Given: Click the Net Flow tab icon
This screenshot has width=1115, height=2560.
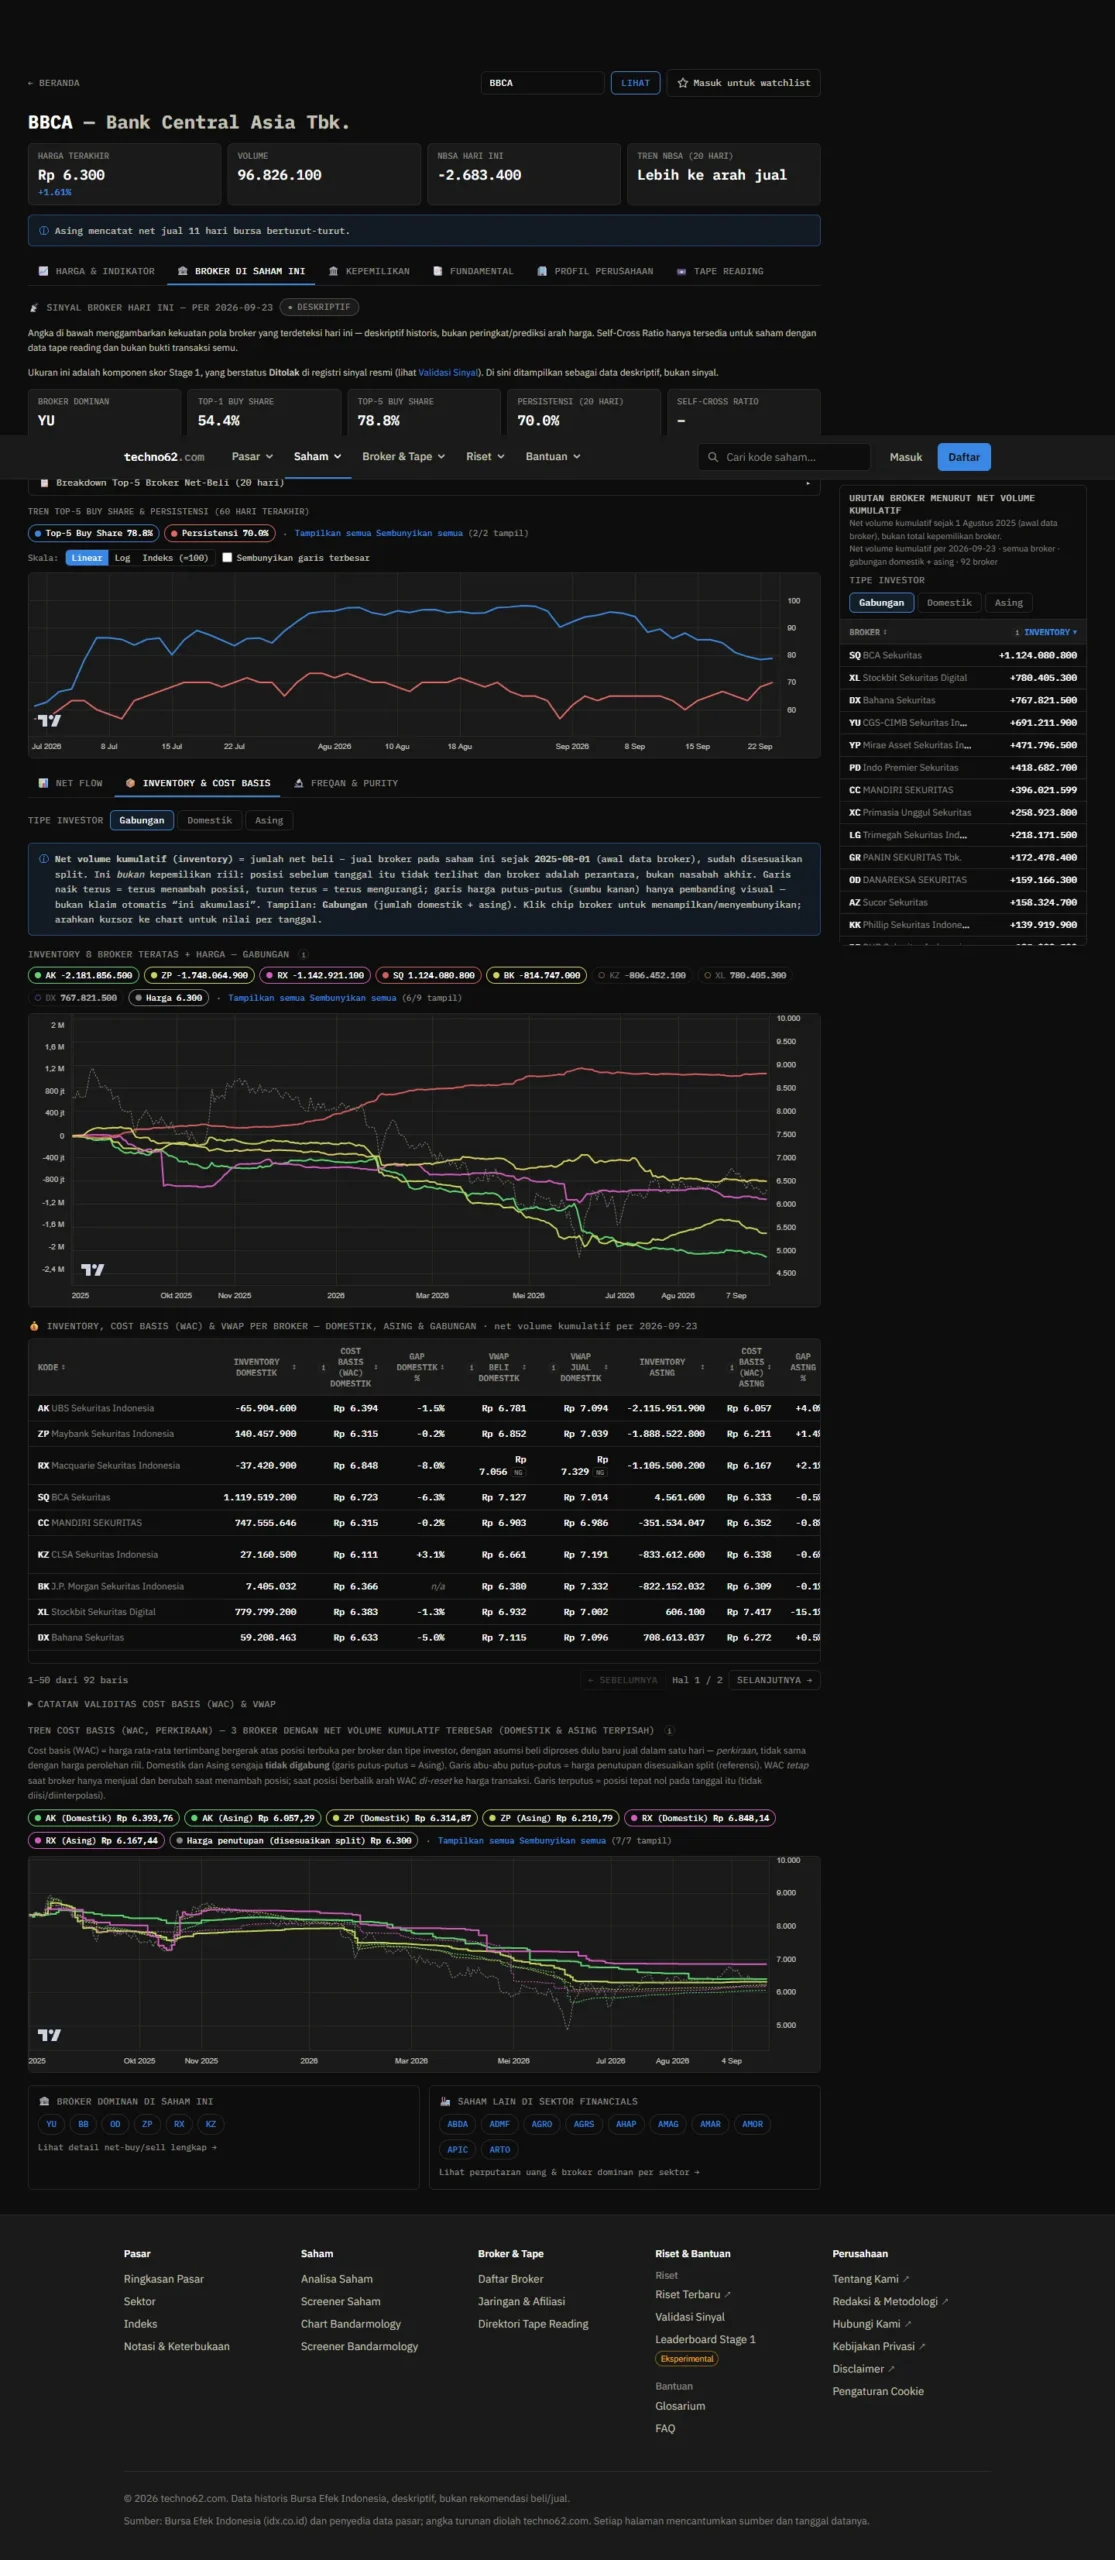Looking at the screenshot, I should pyautogui.click(x=43, y=783).
